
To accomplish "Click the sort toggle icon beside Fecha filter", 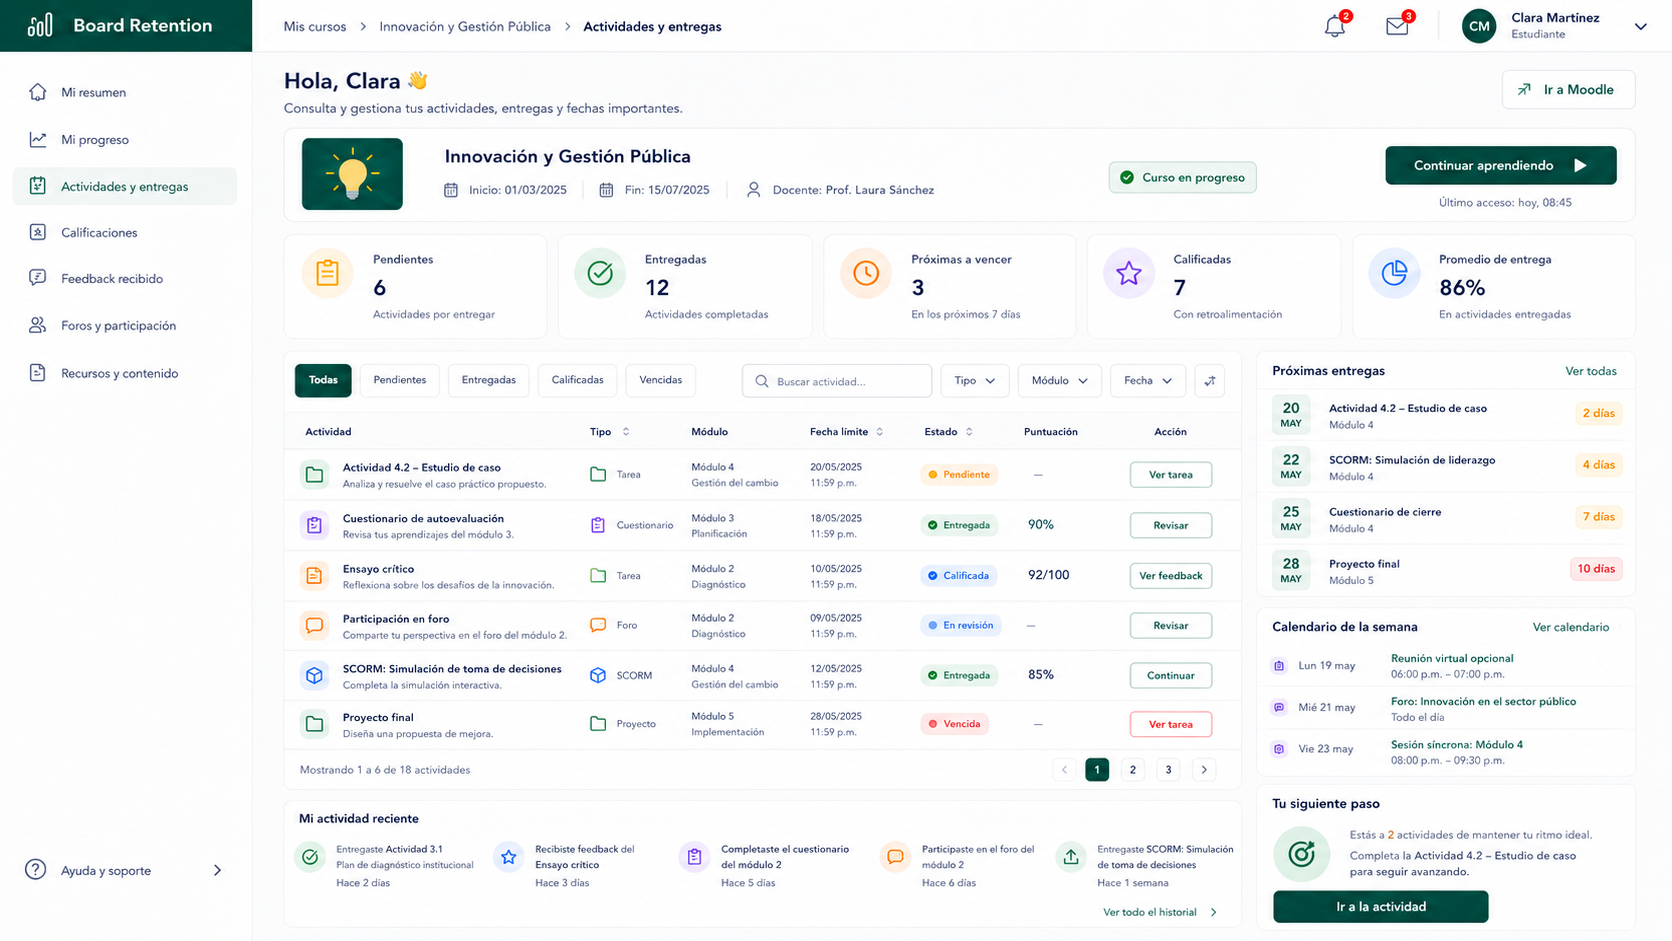I will (x=1210, y=381).
